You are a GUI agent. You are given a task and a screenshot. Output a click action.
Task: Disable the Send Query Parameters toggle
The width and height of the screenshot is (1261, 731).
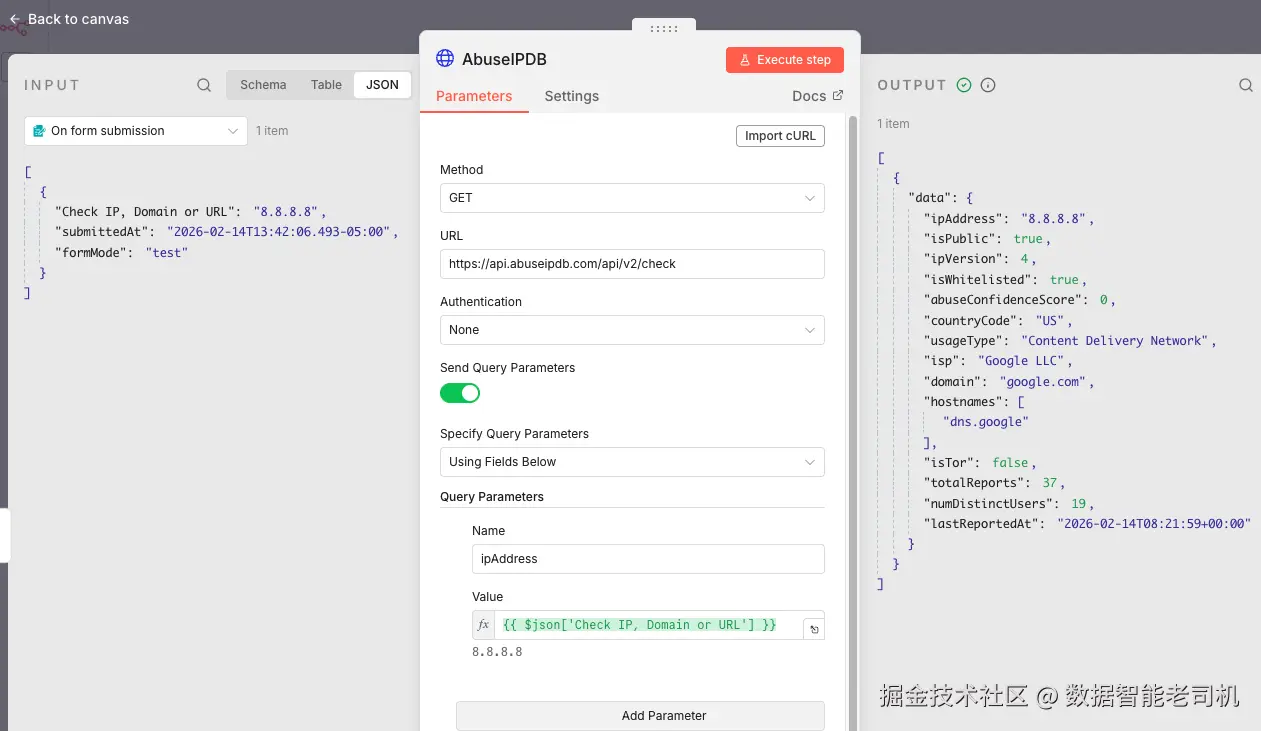pos(460,393)
